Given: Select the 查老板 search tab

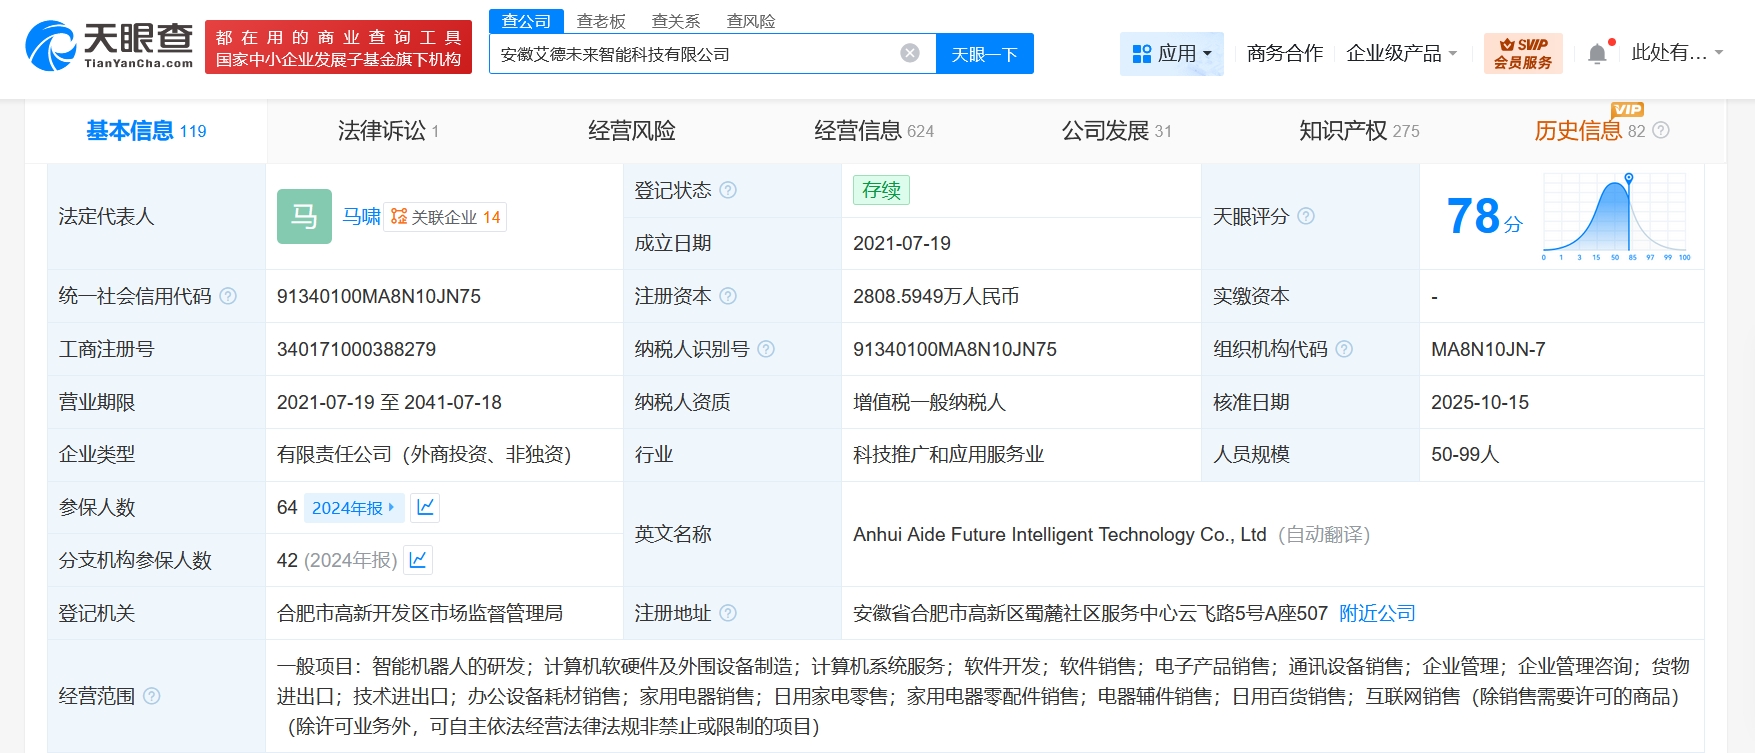Looking at the screenshot, I should [601, 21].
